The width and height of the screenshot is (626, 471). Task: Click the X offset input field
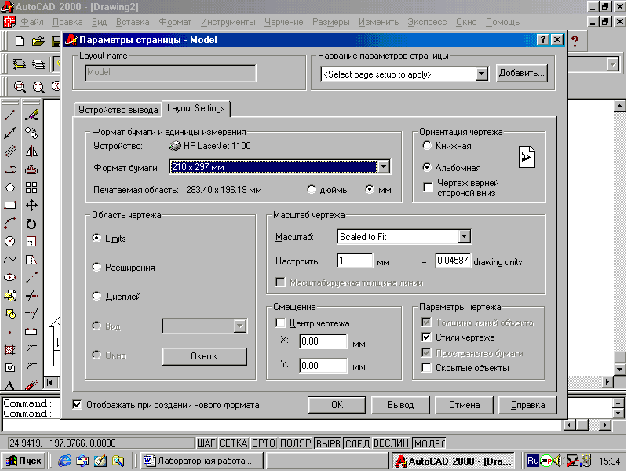tap(323, 341)
